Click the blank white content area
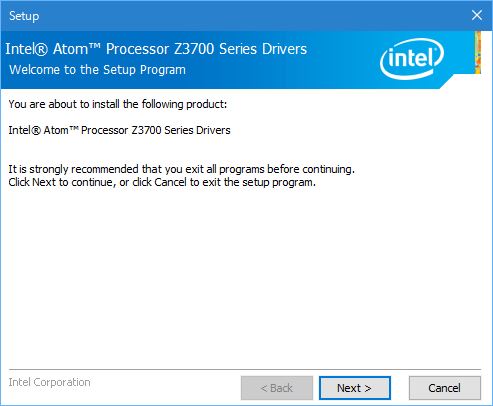Image resolution: width=493 pixels, height=406 pixels. pos(245,277)
